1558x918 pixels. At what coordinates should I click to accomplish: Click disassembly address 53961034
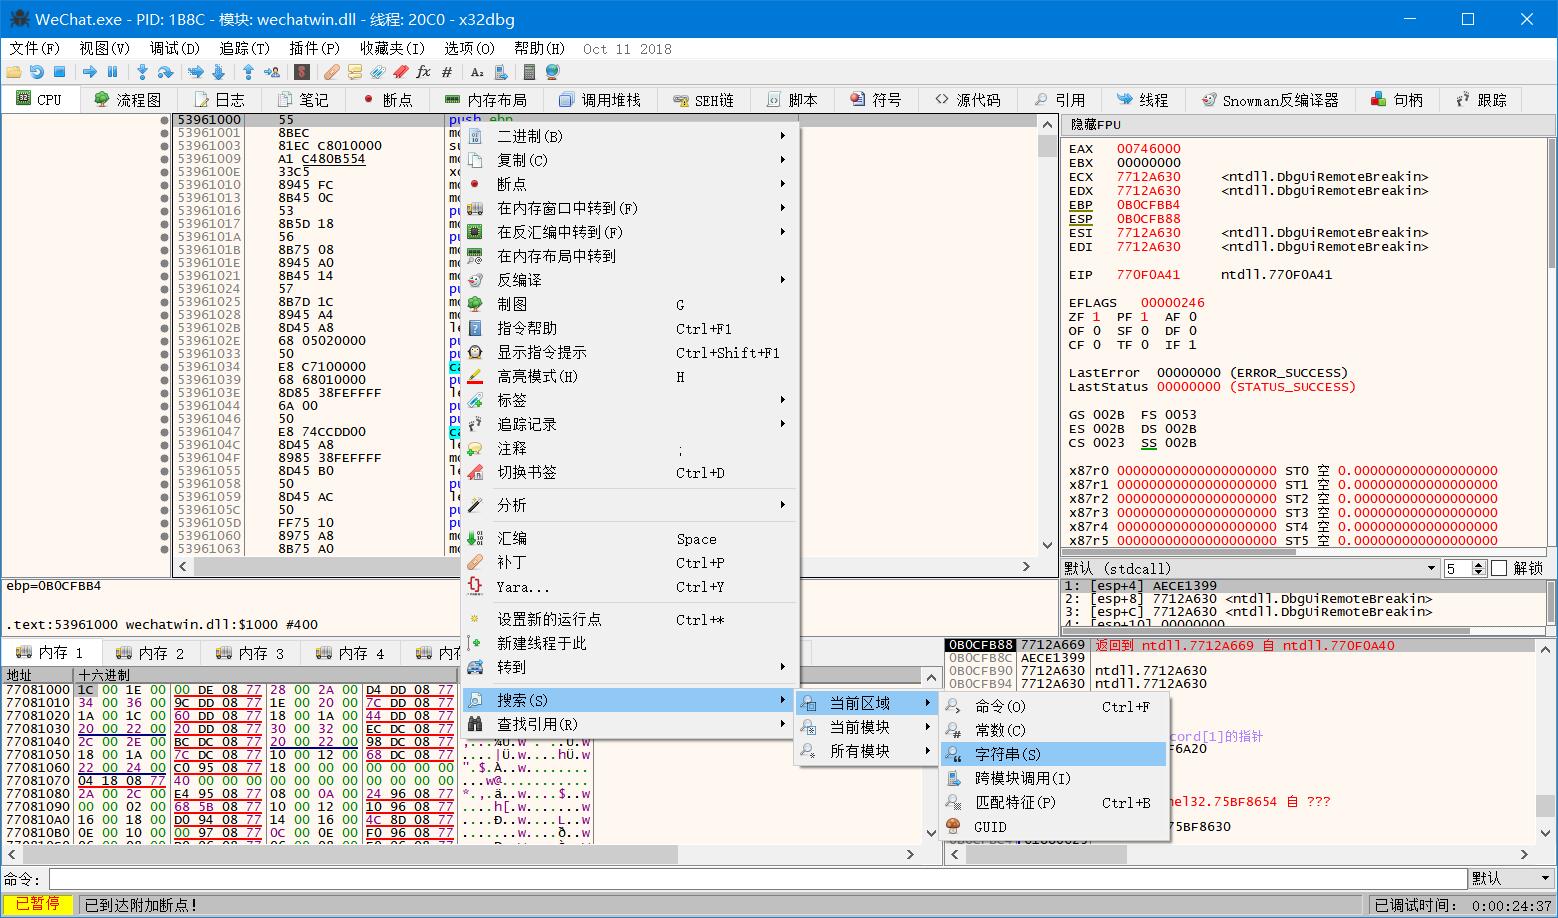209,367
